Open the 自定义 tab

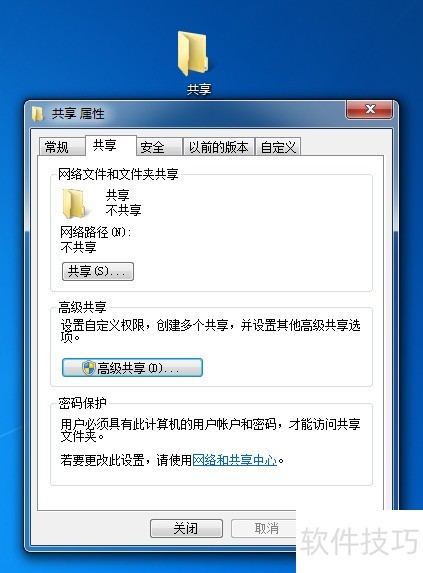[278, 147]
